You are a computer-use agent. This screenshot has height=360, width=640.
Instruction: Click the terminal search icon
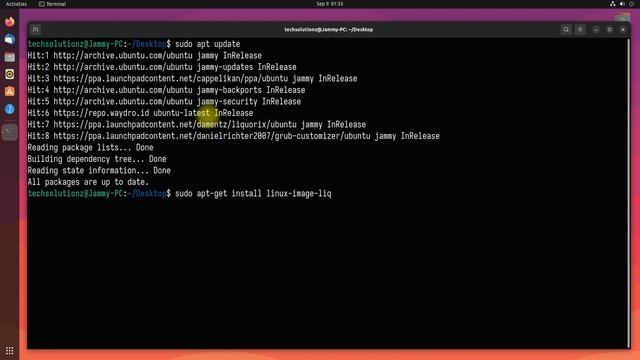pos(566,29)
